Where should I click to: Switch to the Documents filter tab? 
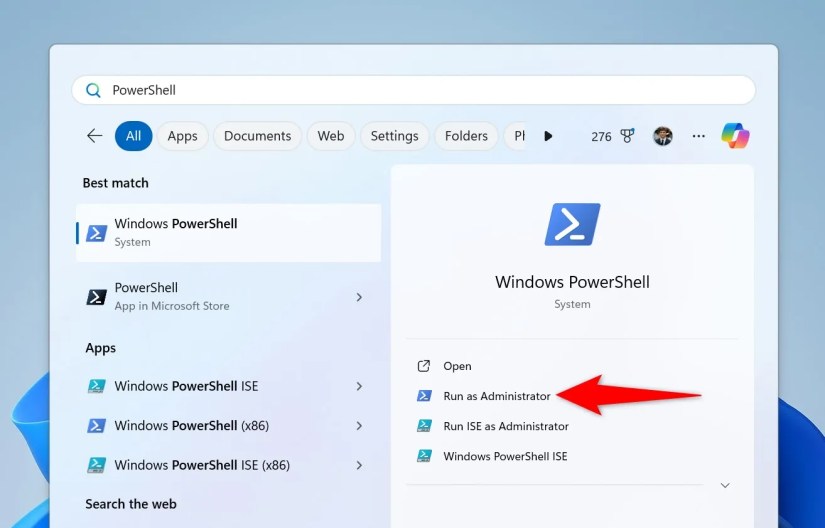pyautogui.click(x=257, y=136)
